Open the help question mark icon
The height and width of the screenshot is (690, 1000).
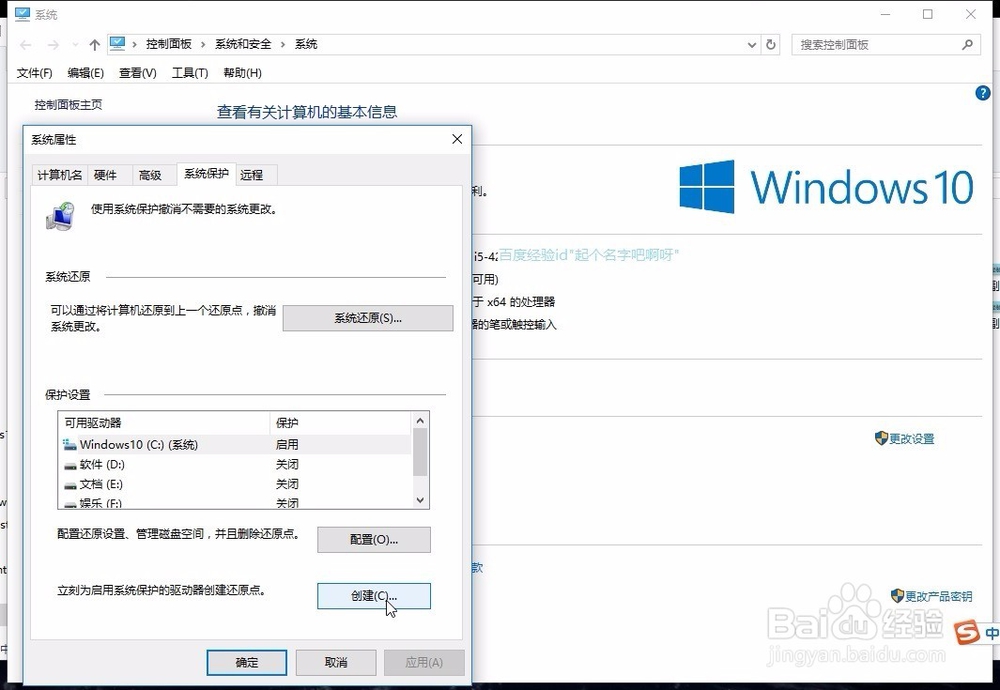[x=982, y=92]
